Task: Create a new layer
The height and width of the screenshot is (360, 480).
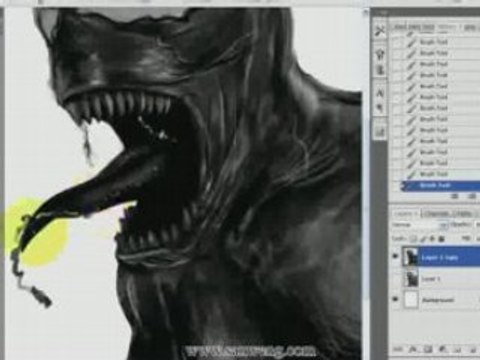Action: [x=473, y=349]
